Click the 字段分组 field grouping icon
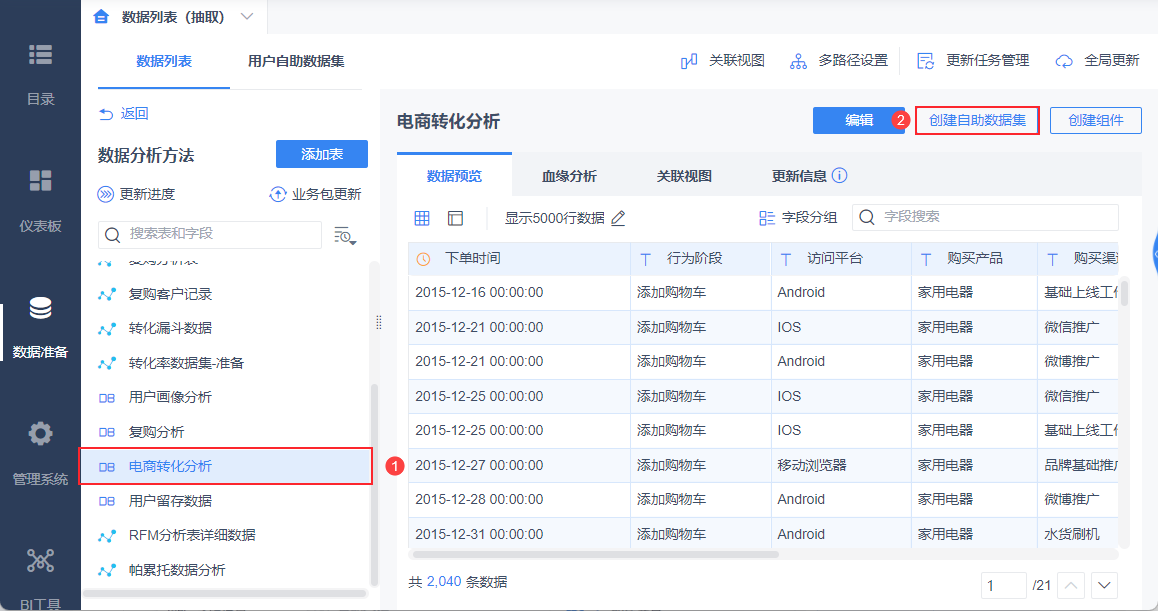The image size is (1158, 611). coord(766,218)
